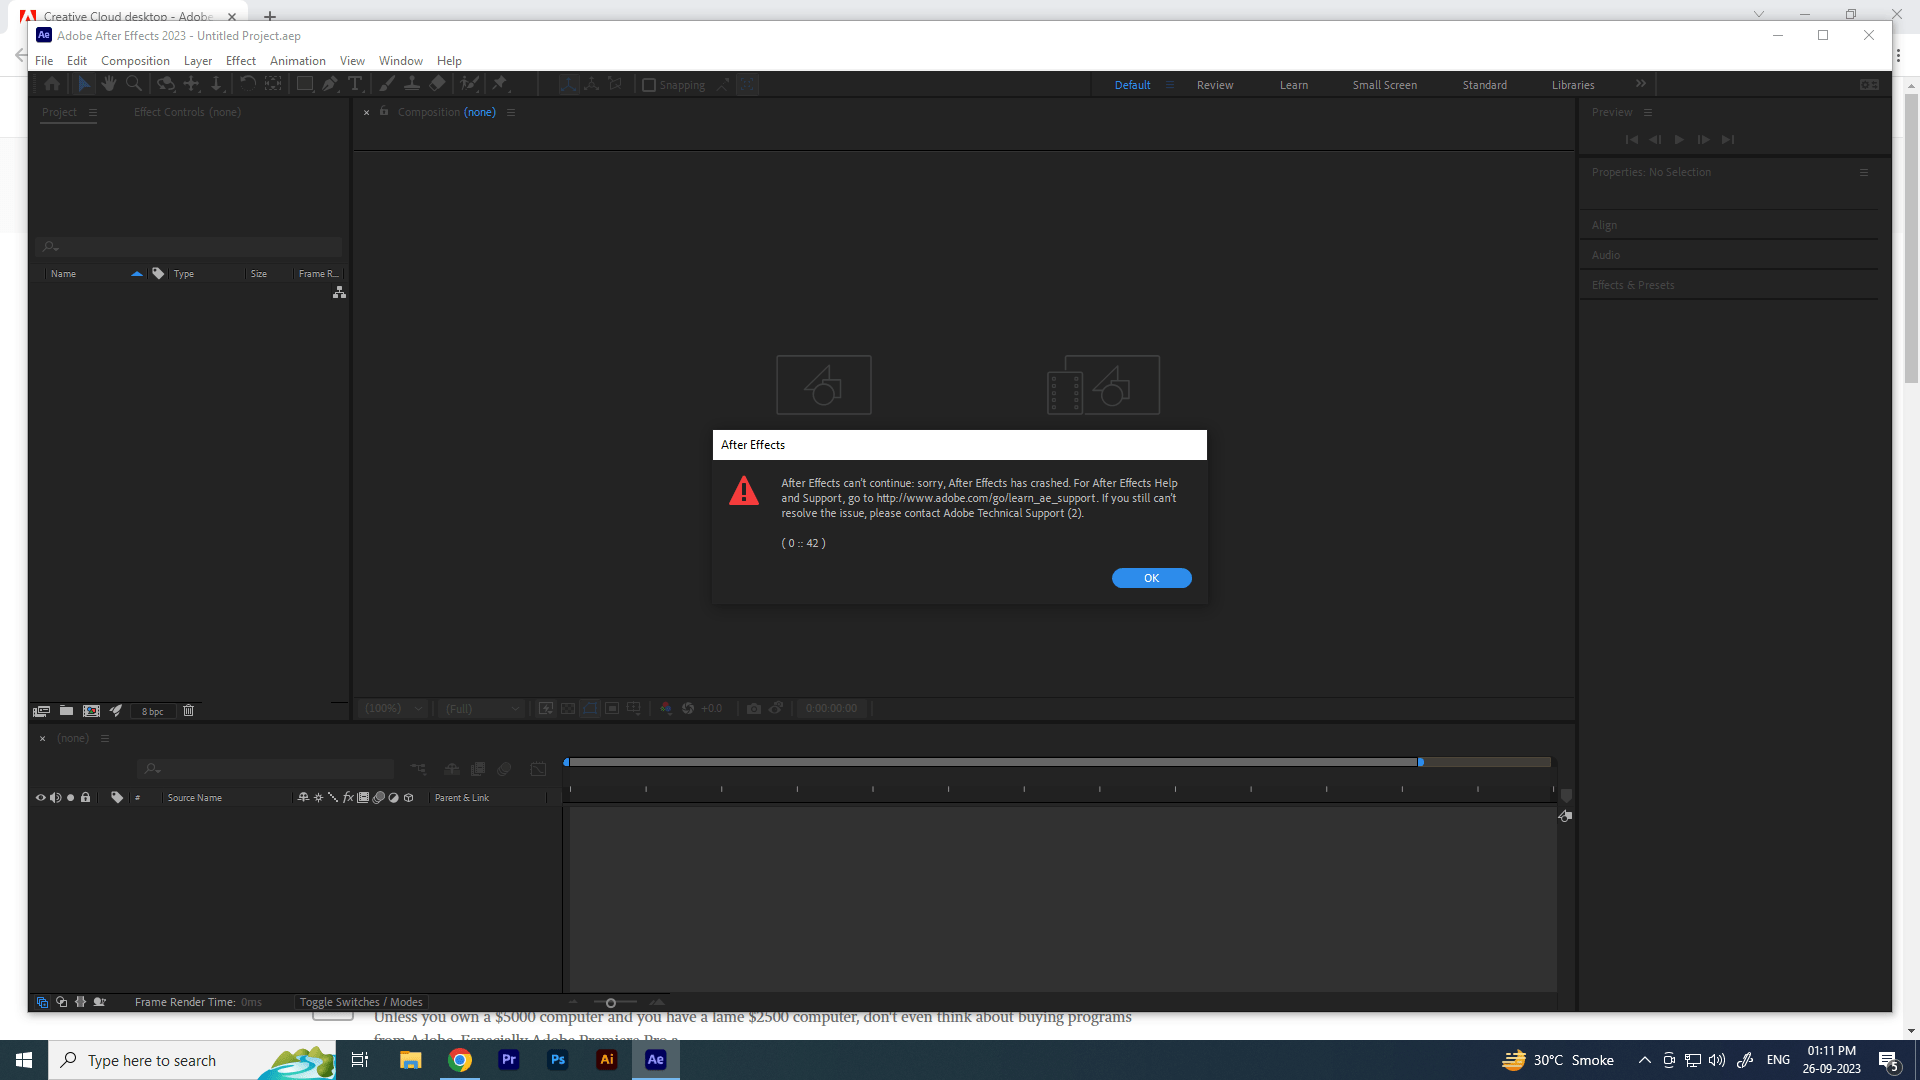The width and height of the screenshot is (1920, 1080).
Task: Select the Type tool
Action: (x=357, y=84)
